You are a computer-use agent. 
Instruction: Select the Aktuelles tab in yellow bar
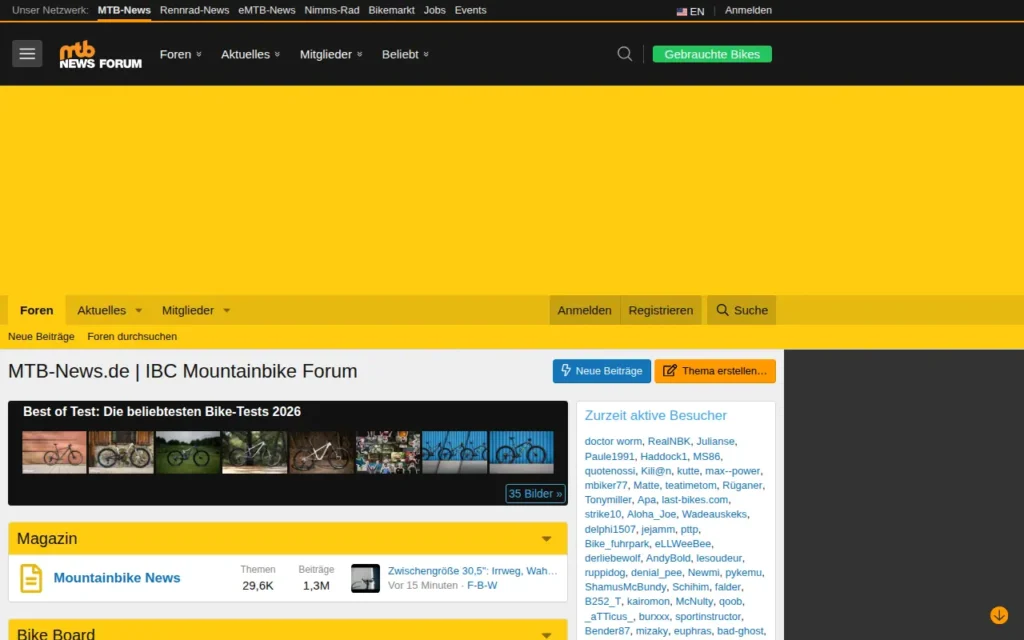point(101,310)
